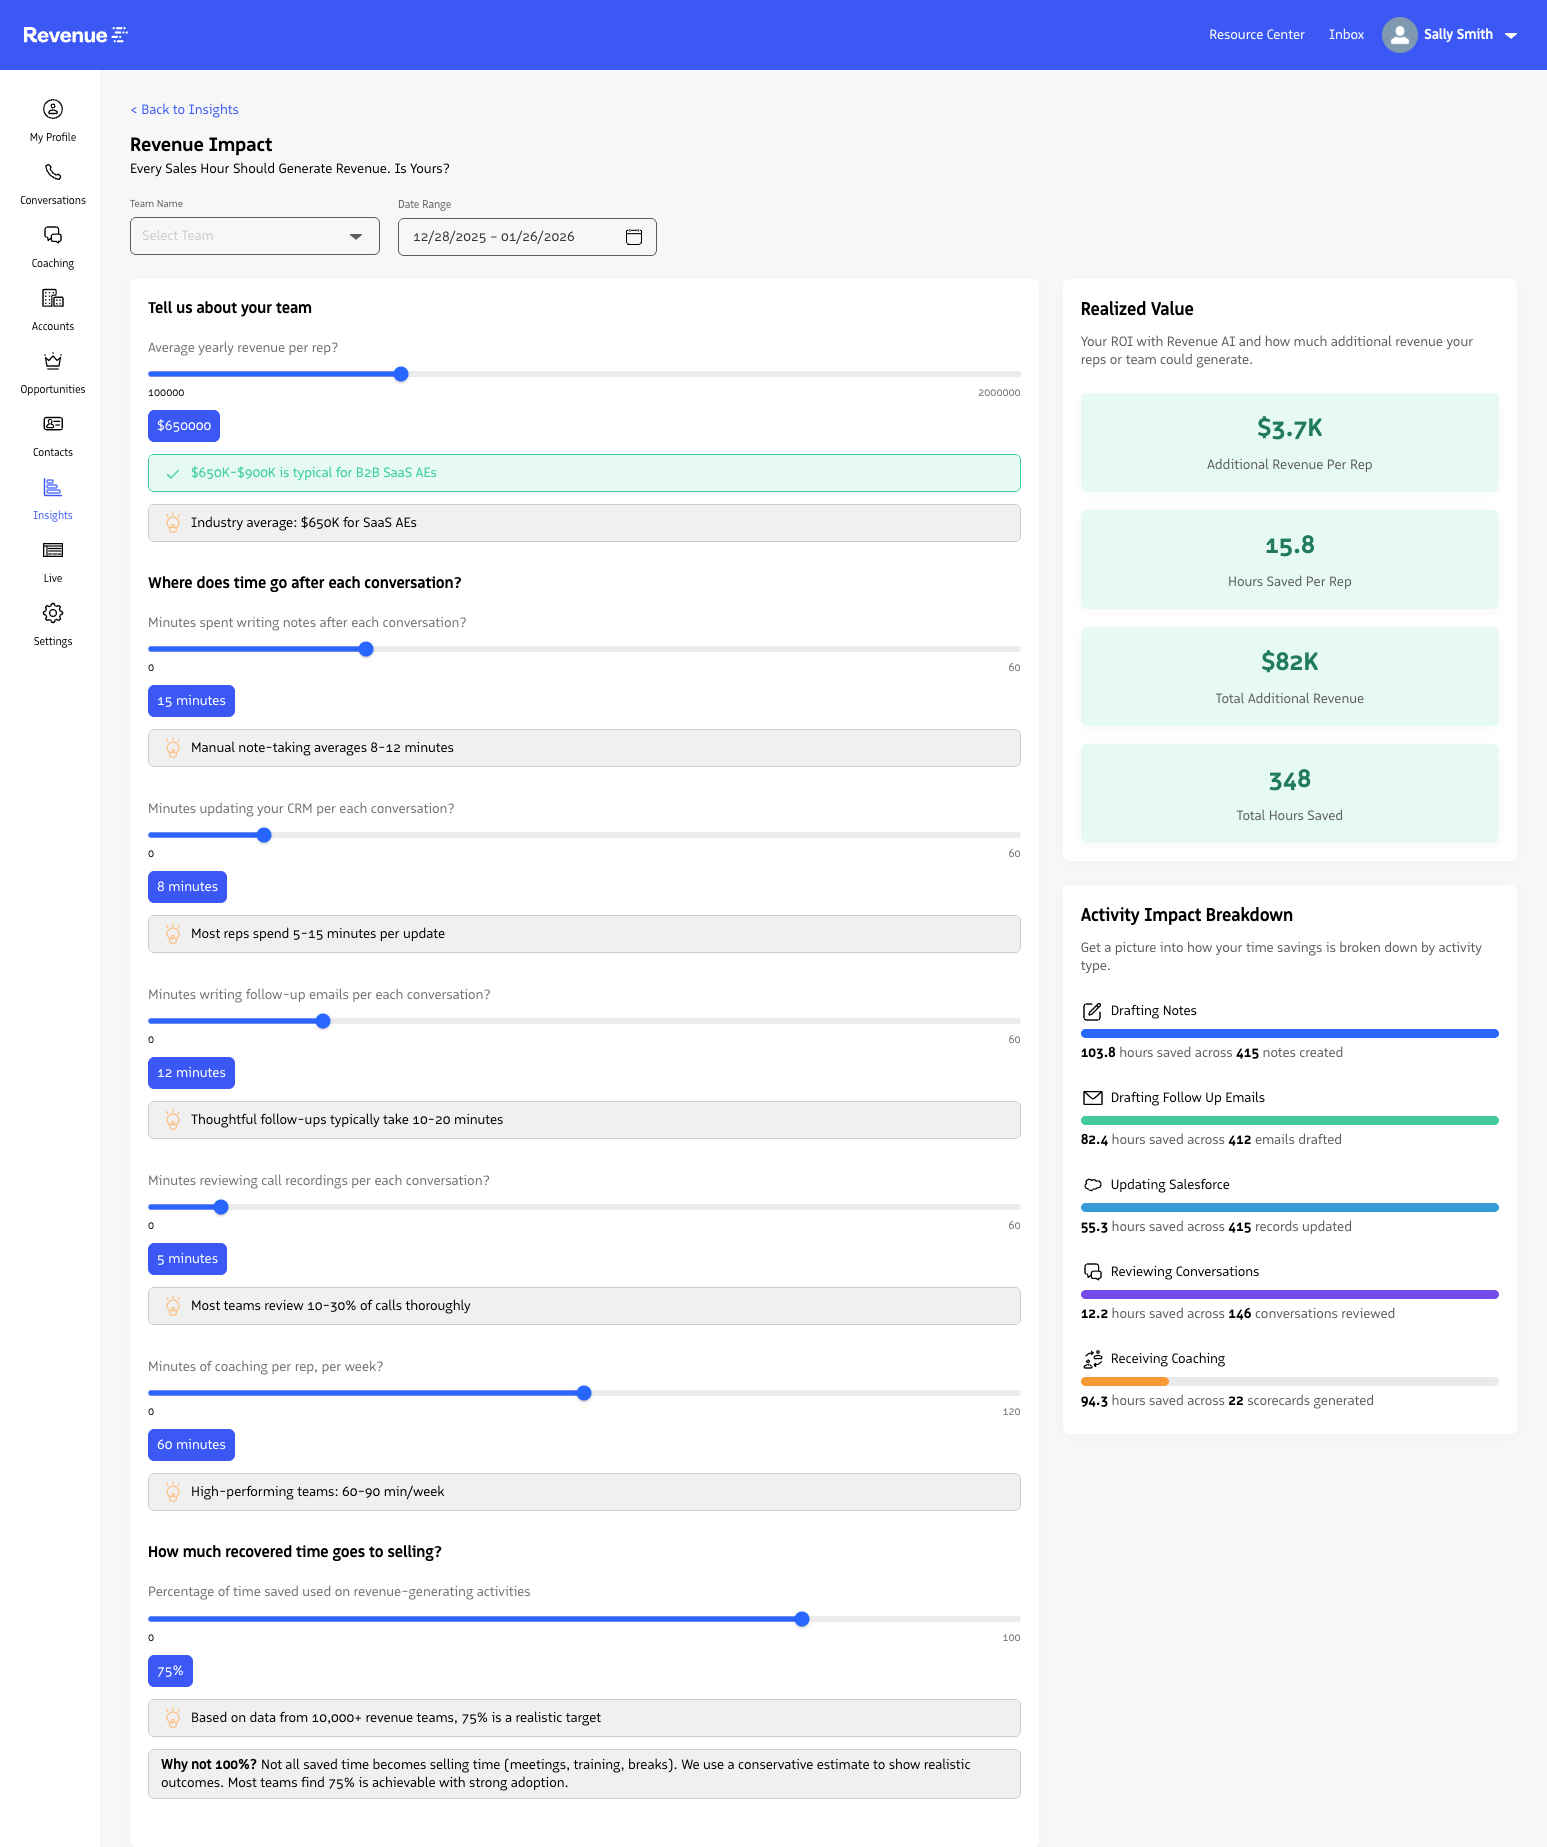Viewport: 1547px width, 1847px height.
Task: Open the Coaching section icon
Action: coord(53,235)
